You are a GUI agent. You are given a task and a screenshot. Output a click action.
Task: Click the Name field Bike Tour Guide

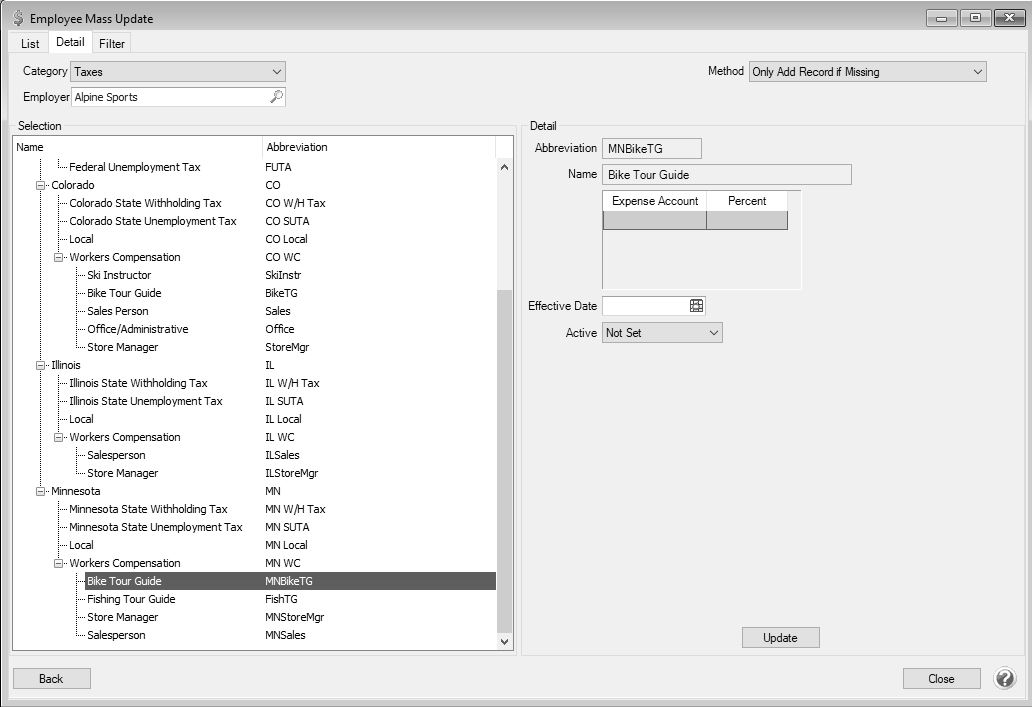[727, 174]
